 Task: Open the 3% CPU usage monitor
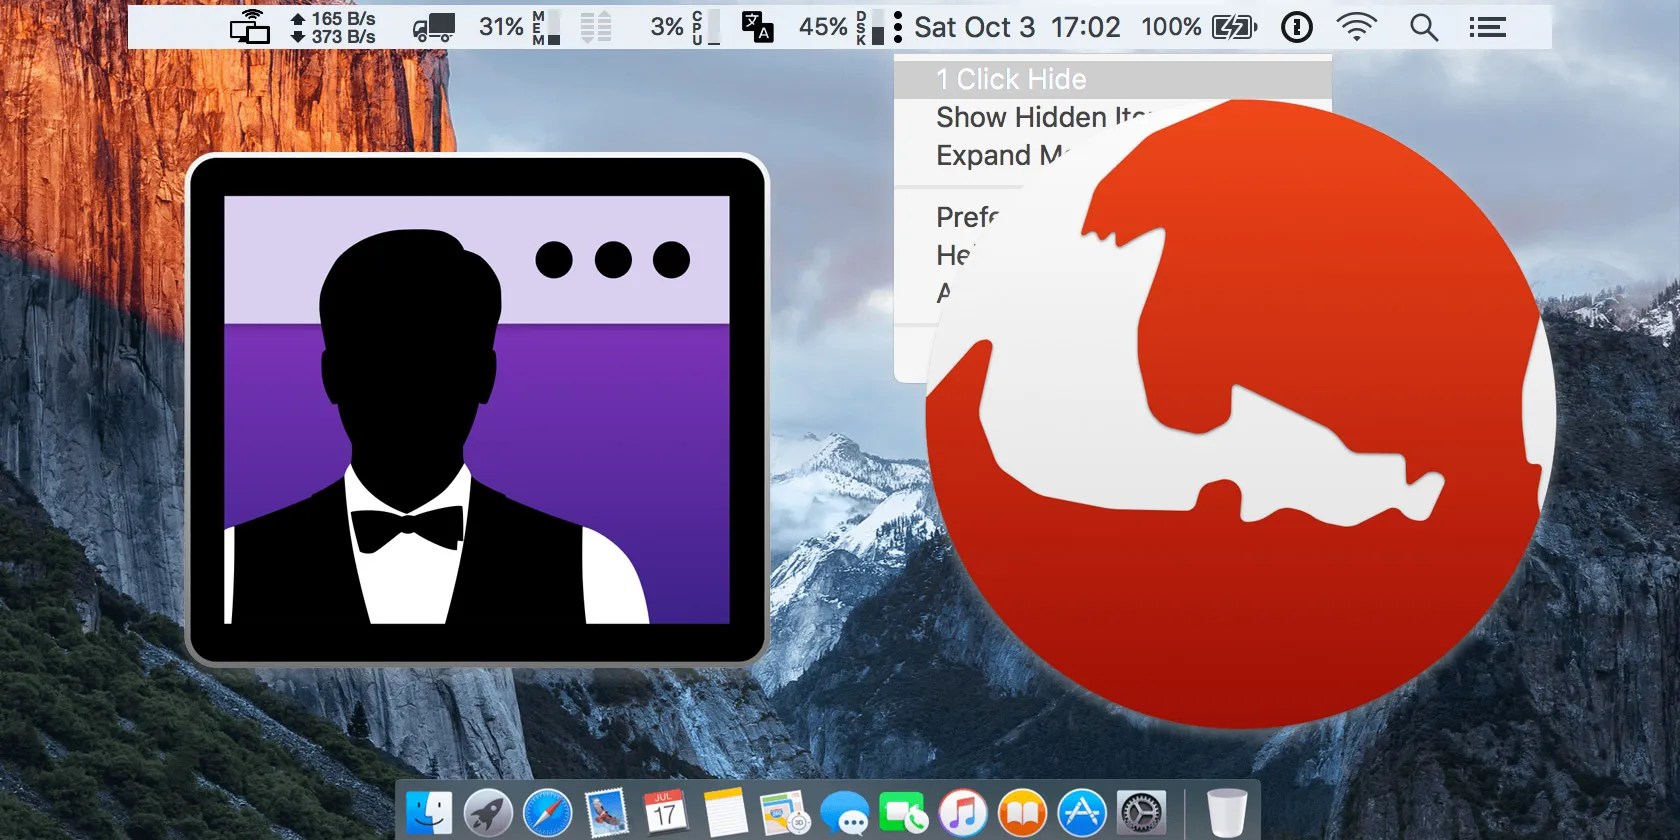point(685,27)
